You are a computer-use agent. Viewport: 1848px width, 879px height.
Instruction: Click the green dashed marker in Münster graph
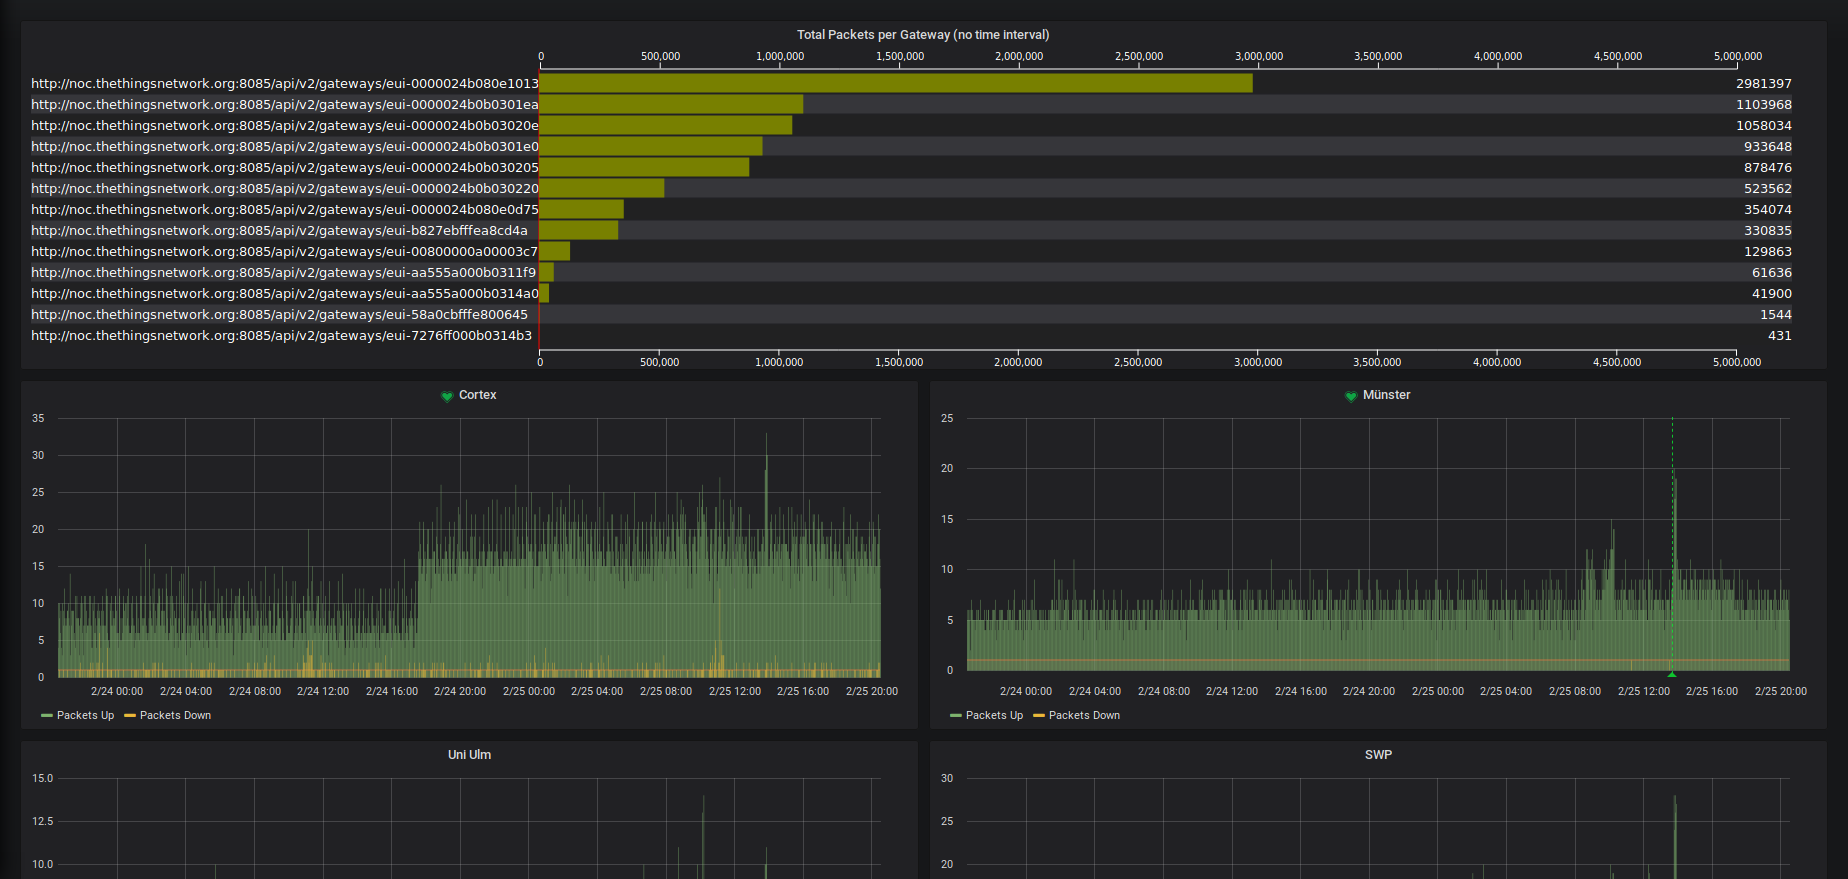[x=1672, y=545]
